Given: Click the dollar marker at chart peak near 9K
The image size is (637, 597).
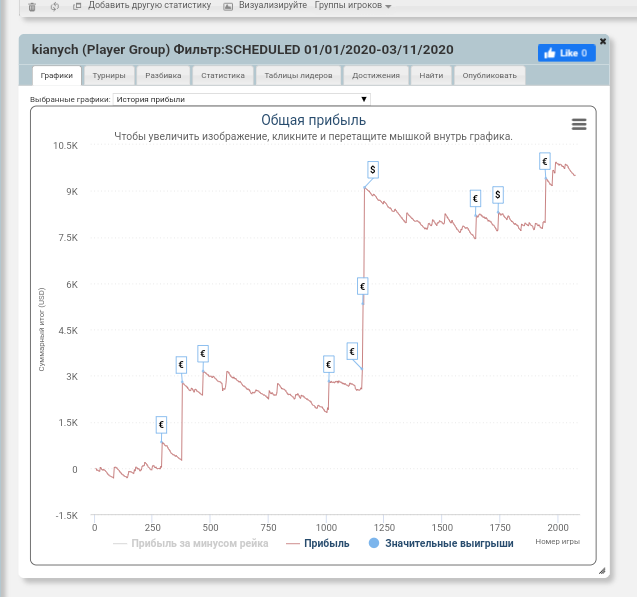Looking at the screenshot, I should click(373, 170).
